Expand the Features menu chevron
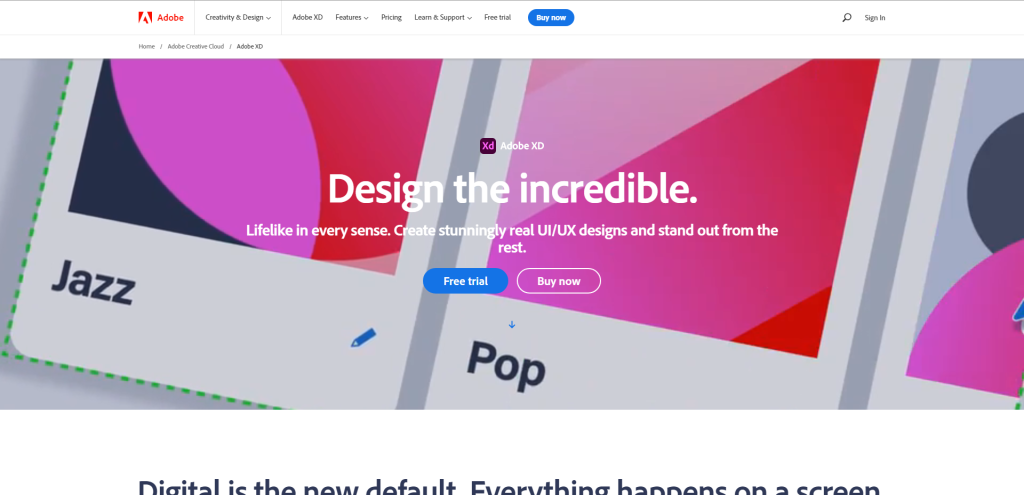 pos(366,18)
